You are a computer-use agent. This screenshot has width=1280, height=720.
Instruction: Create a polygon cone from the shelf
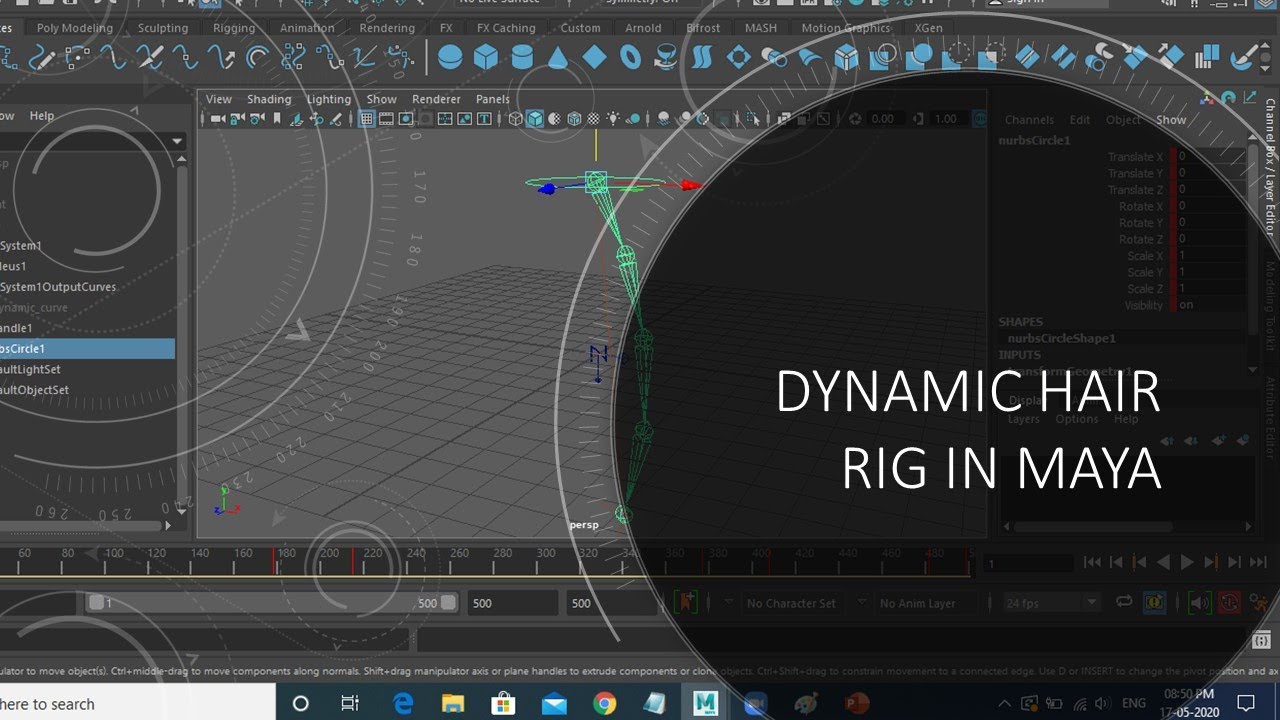point(558,57)
